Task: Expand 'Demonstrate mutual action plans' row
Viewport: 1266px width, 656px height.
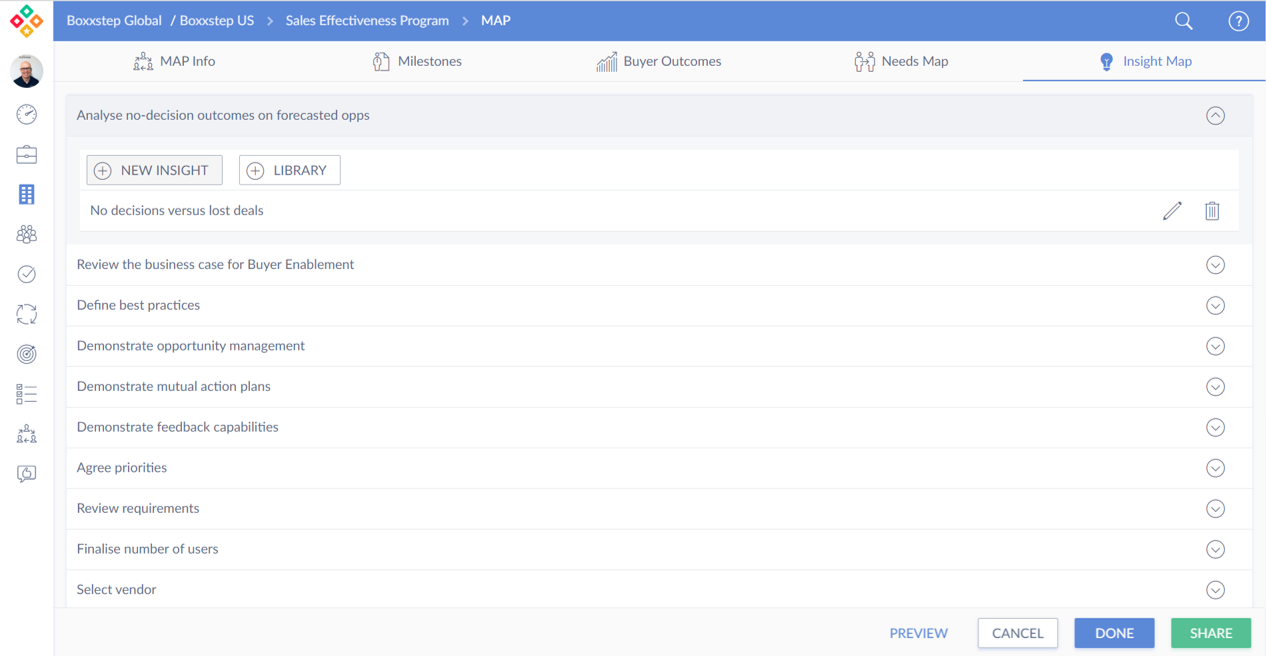Action: pyautogui.click(x=1215, y=387)
